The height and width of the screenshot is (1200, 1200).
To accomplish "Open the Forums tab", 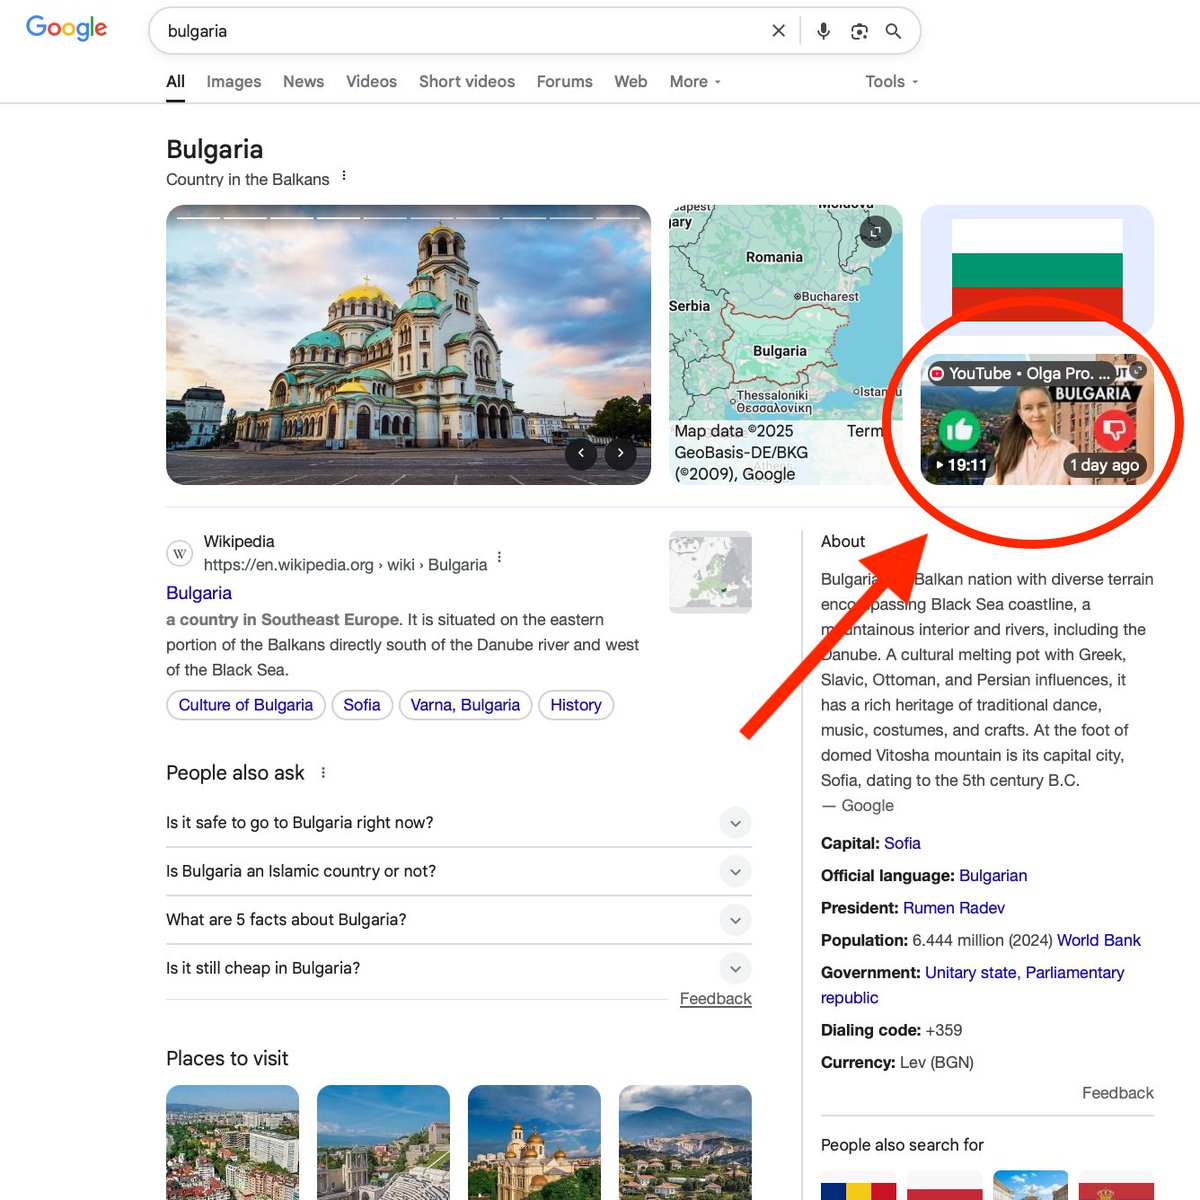I will (x=565, y=82).
